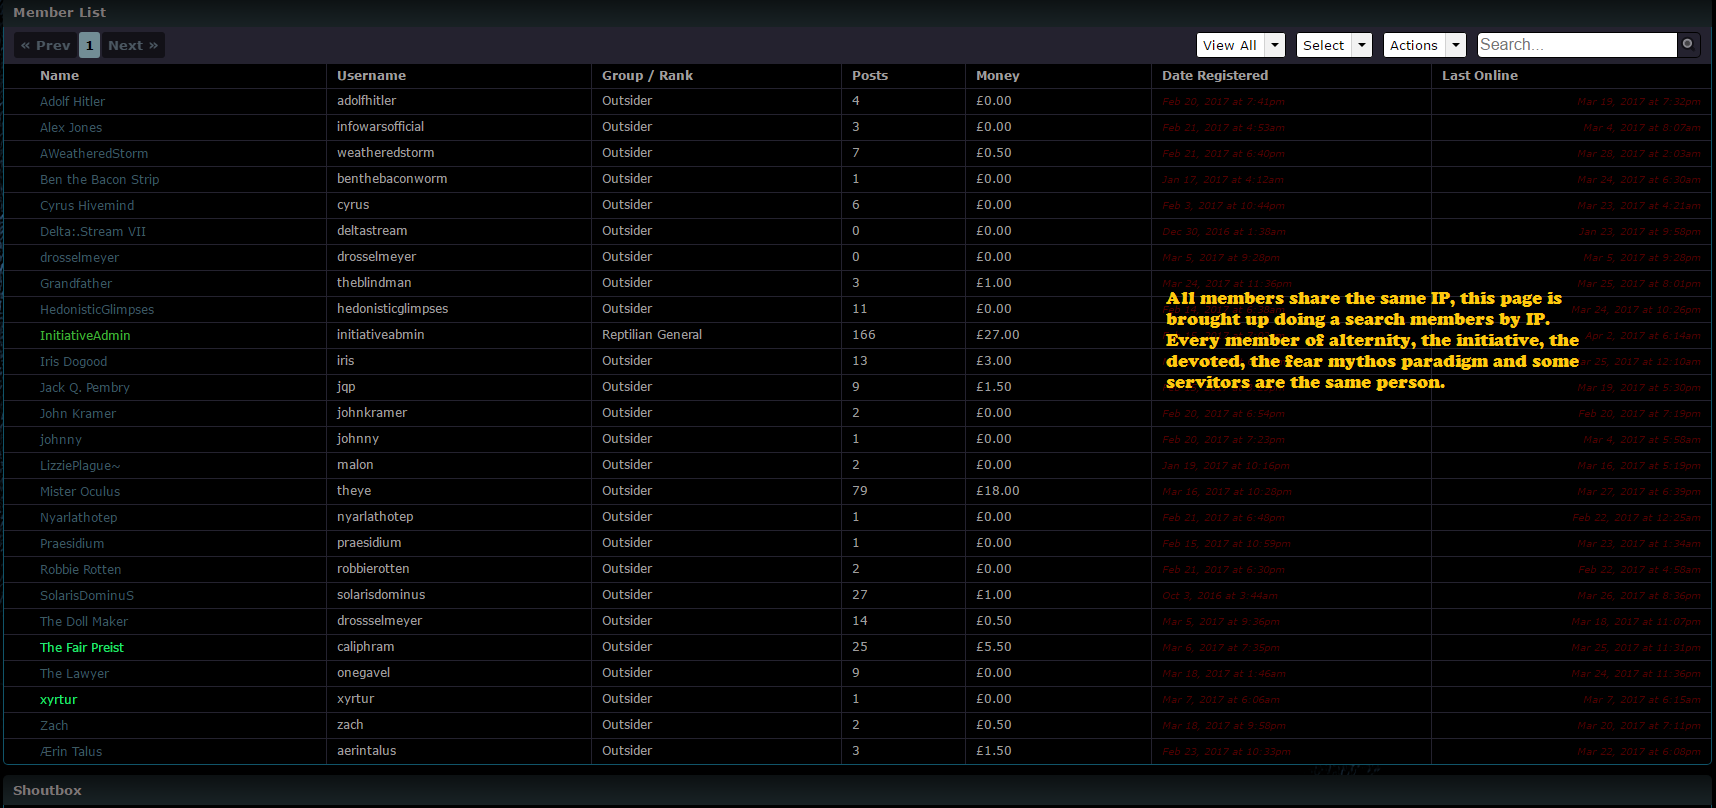Open Zach member name link

[54, 726]
